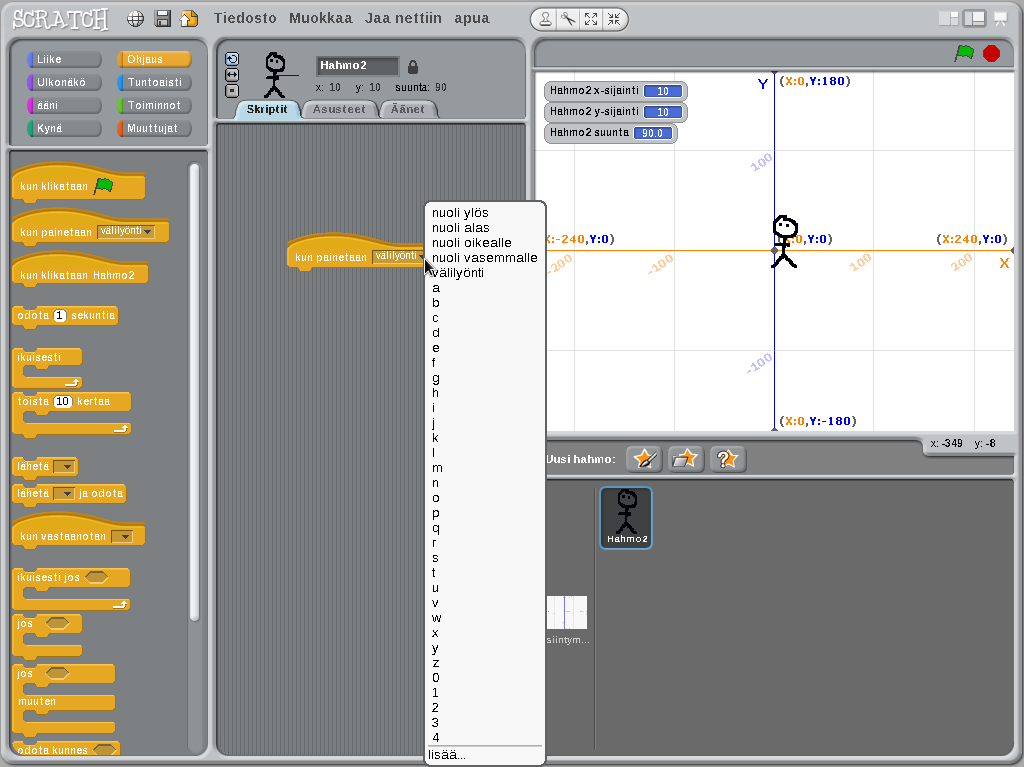Toggle the sprite lock icon
The width and height of the screenshot is (1024, 767).
pos(413,67)
